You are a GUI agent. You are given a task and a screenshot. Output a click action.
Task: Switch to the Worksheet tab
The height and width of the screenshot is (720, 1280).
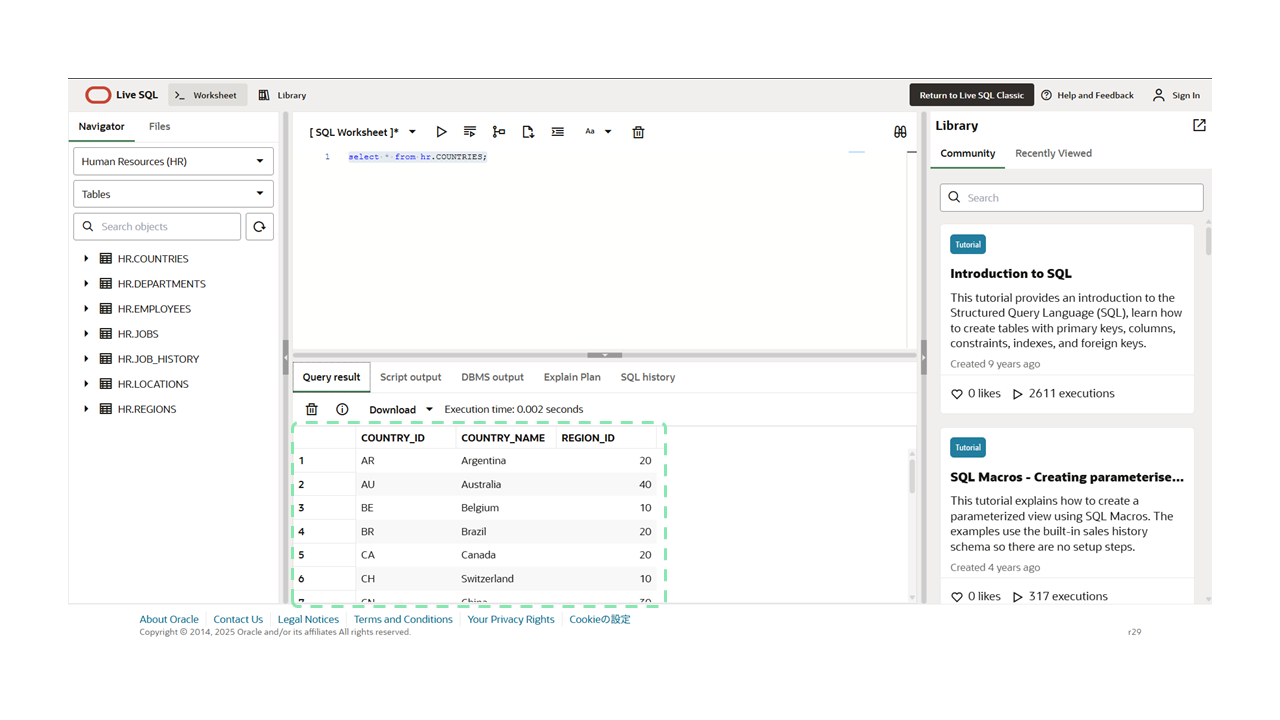pos(206,95)
